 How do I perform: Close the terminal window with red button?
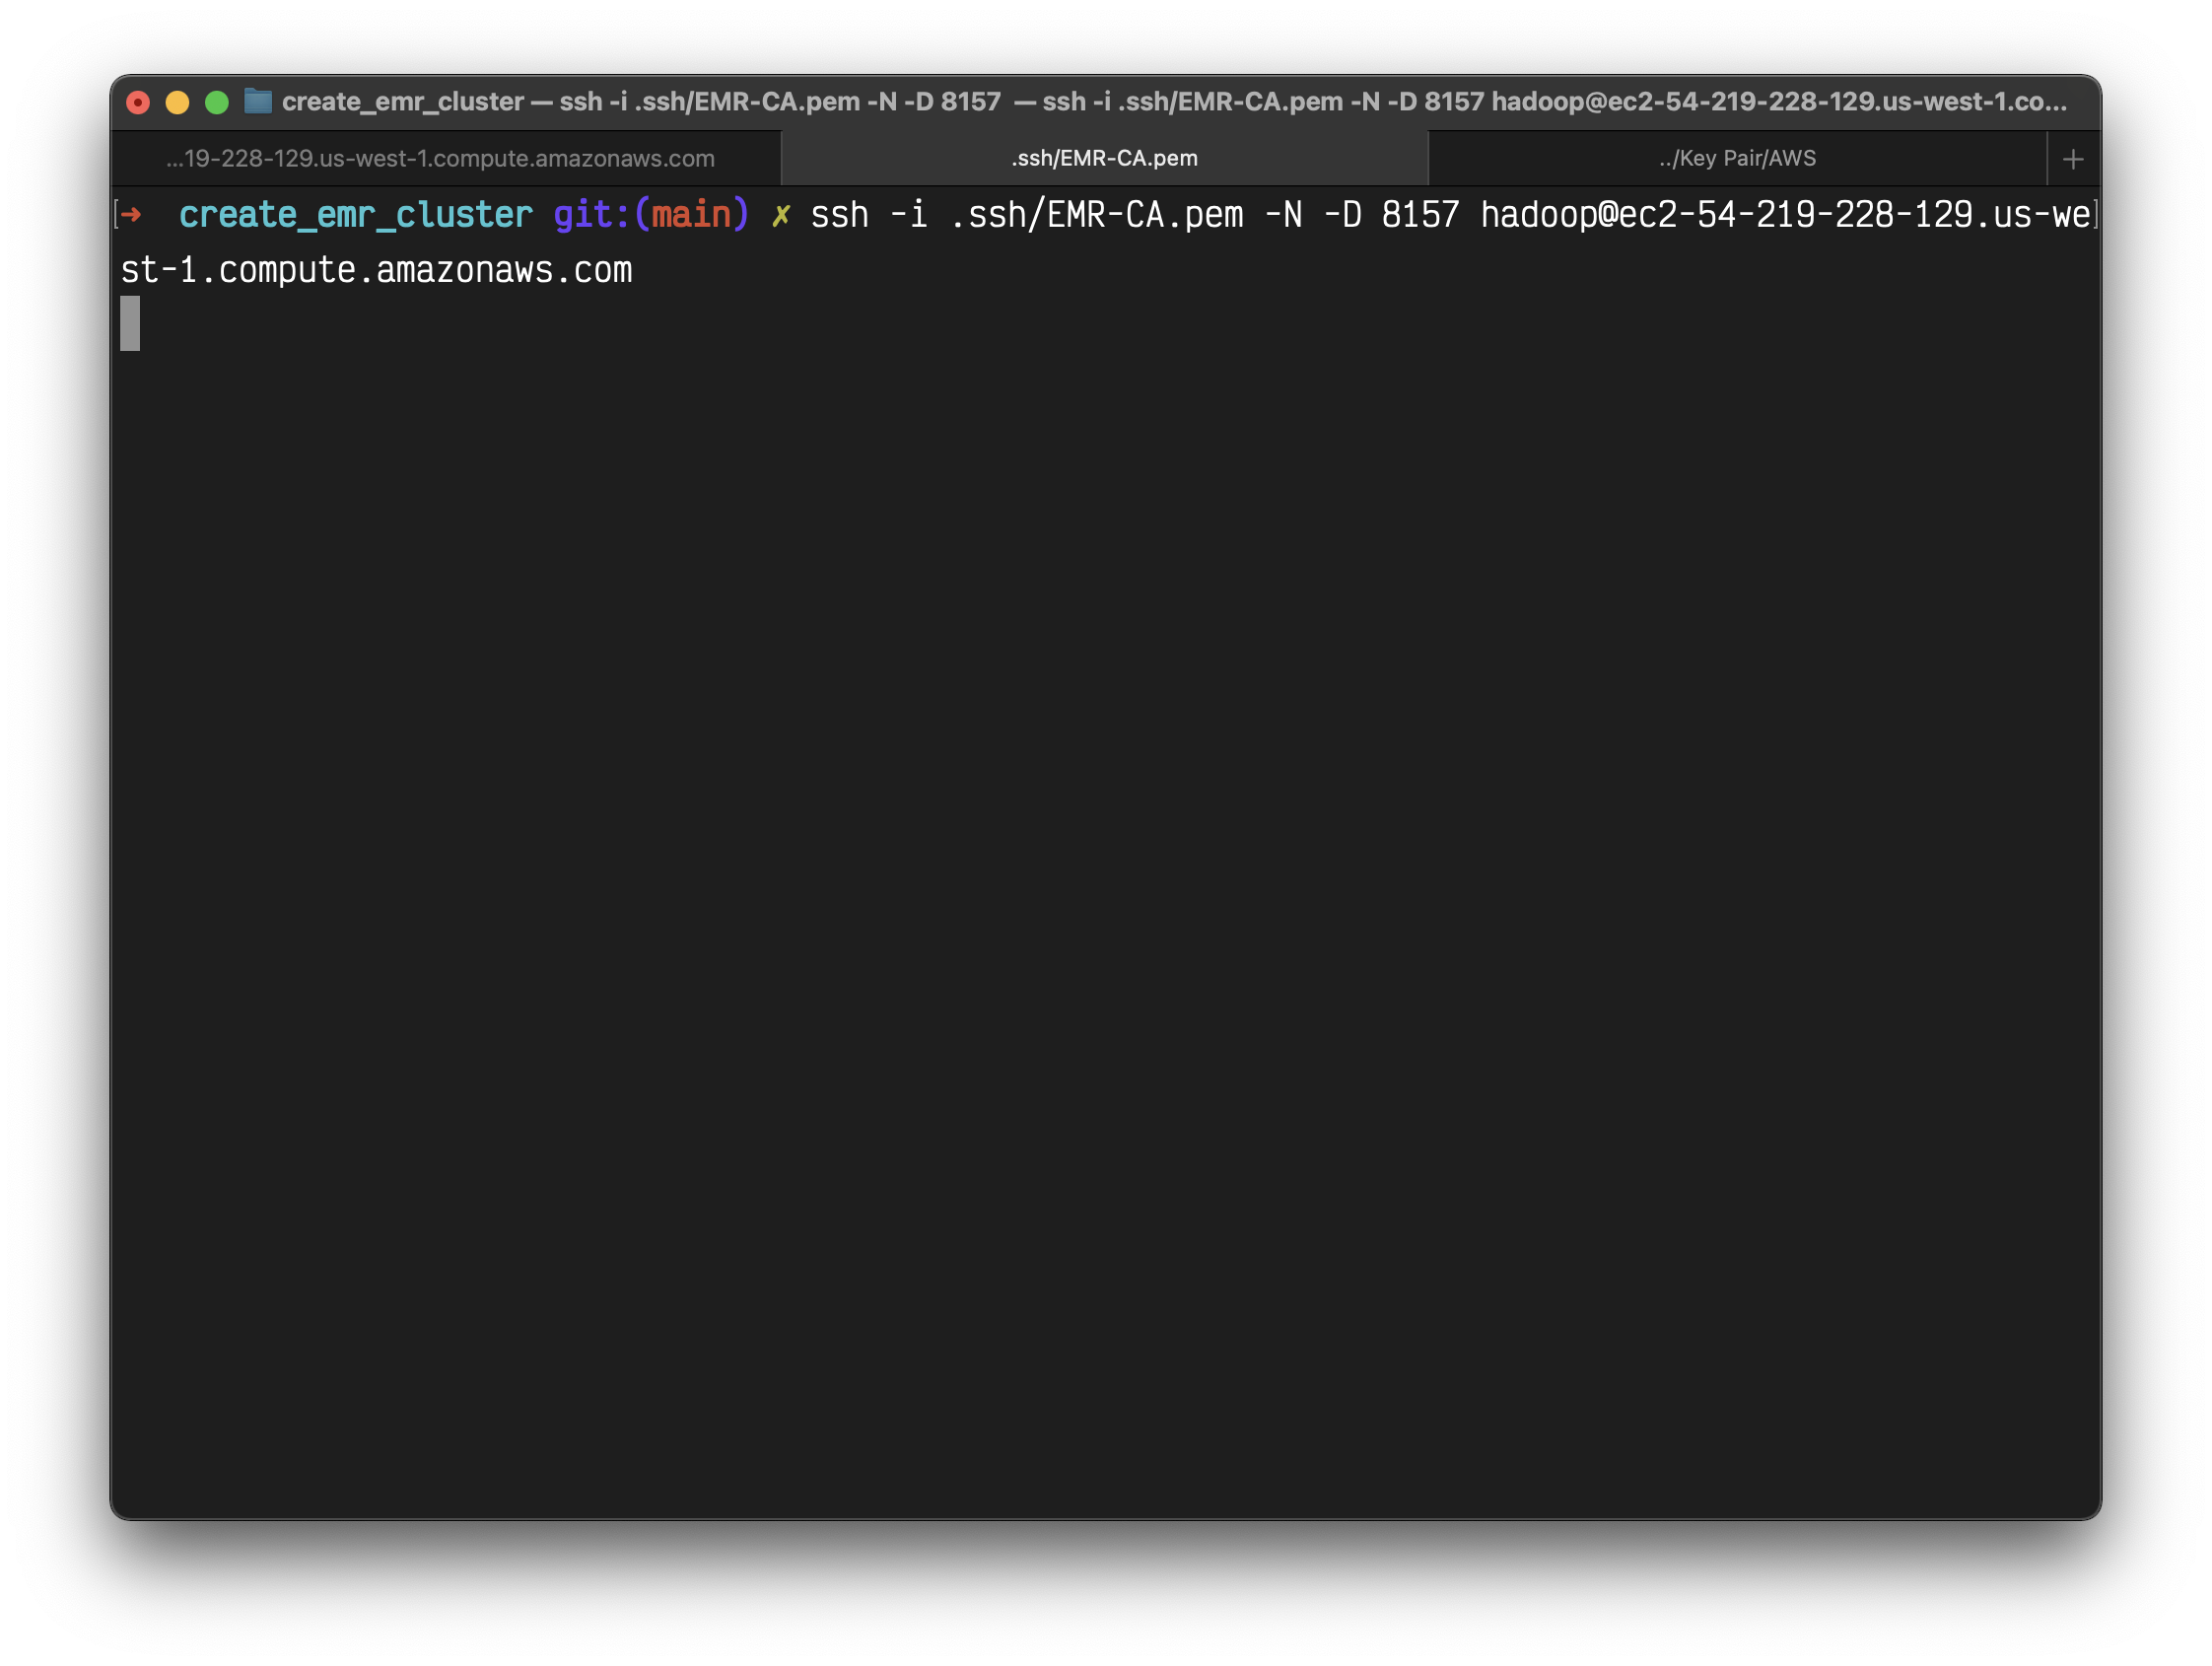click(x=139, y=102)
